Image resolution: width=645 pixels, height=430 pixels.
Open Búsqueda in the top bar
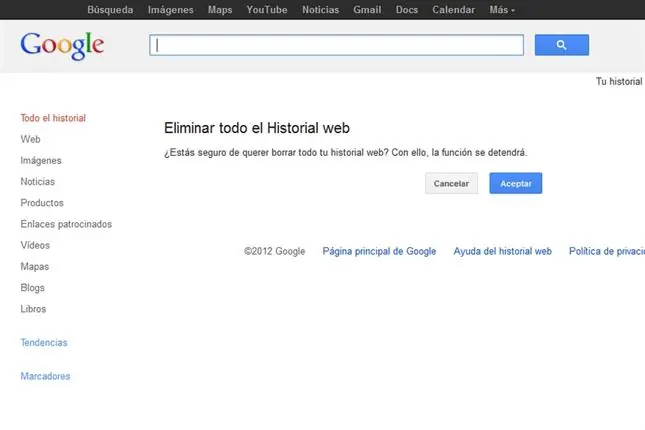click(110, 9)
